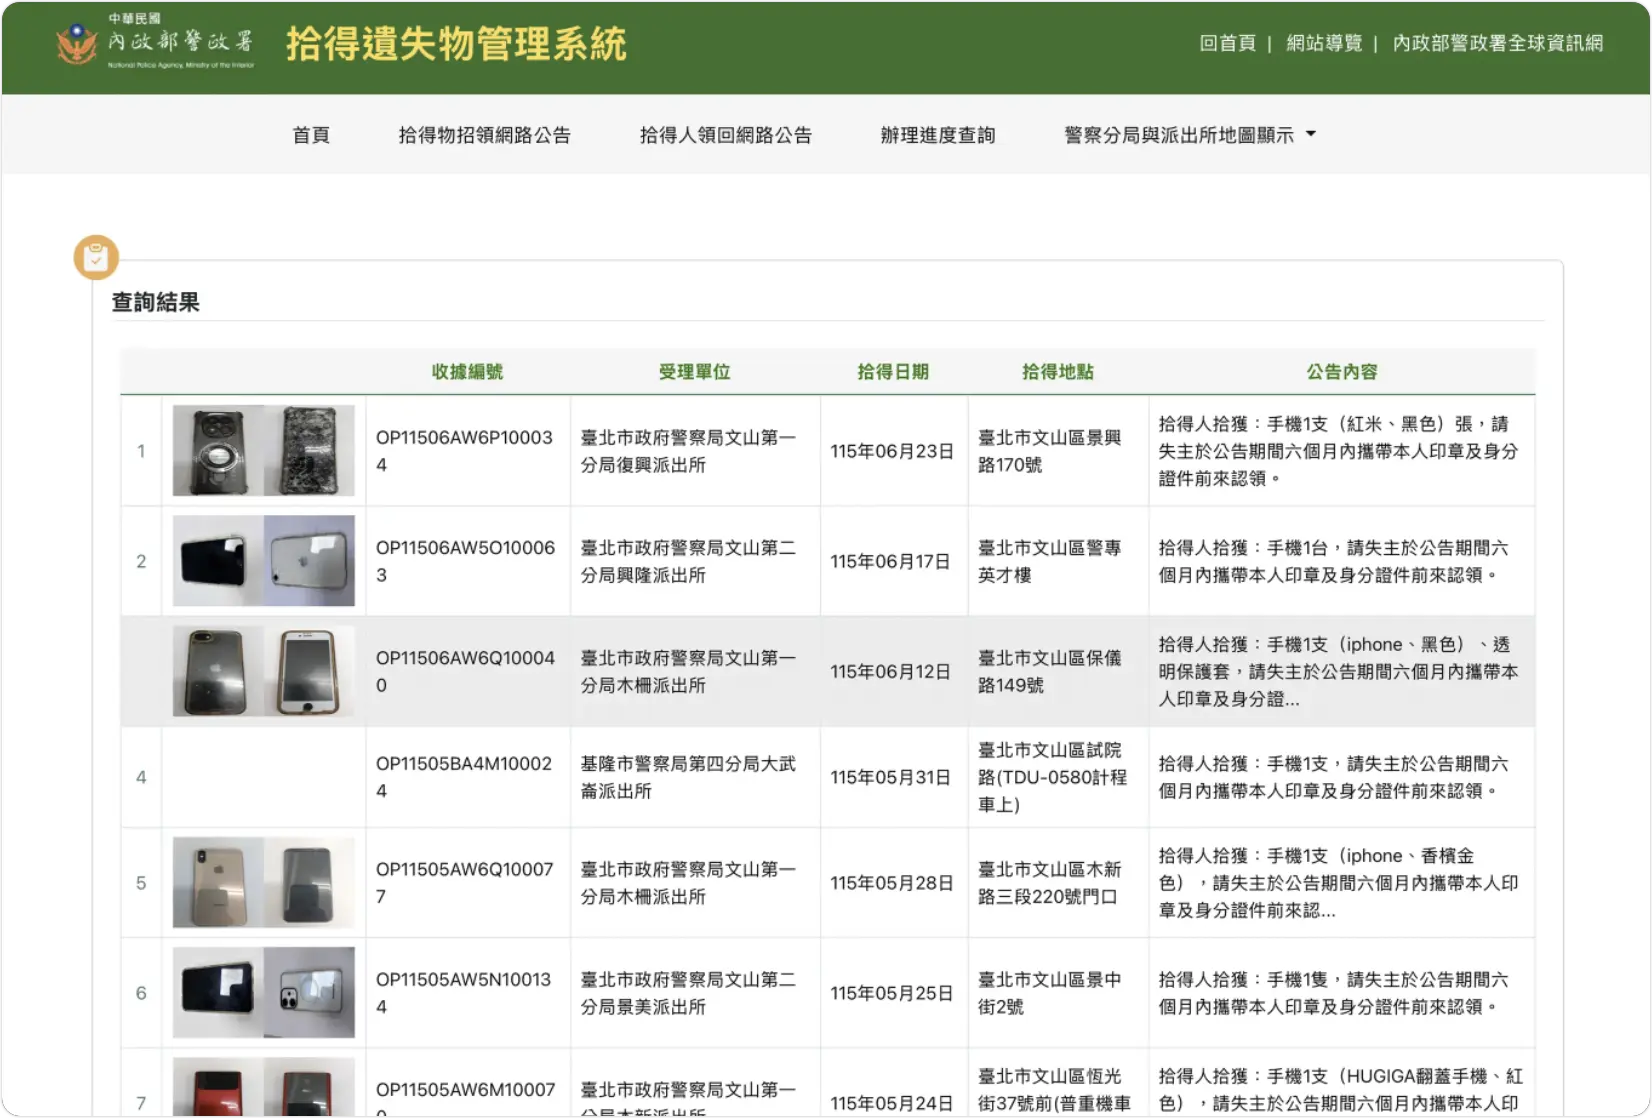Select receipt number OP11505AW6Q100077

click(465, 883)
